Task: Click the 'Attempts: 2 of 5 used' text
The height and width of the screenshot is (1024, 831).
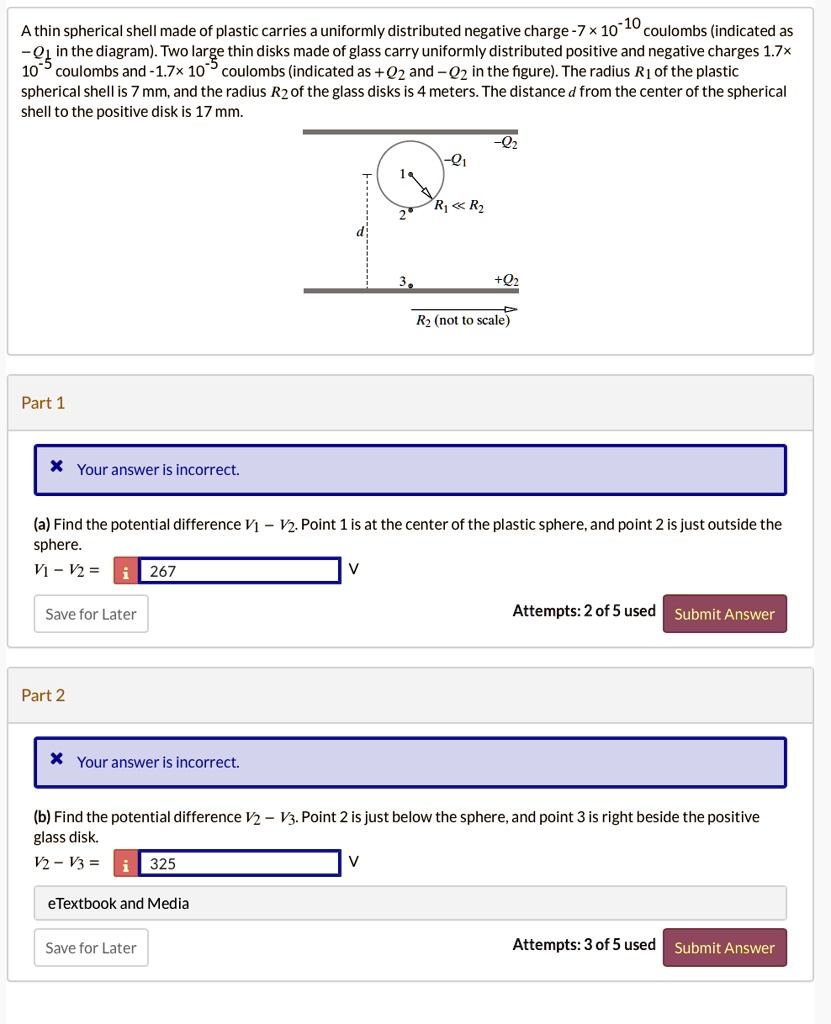Action: point(584,611)
